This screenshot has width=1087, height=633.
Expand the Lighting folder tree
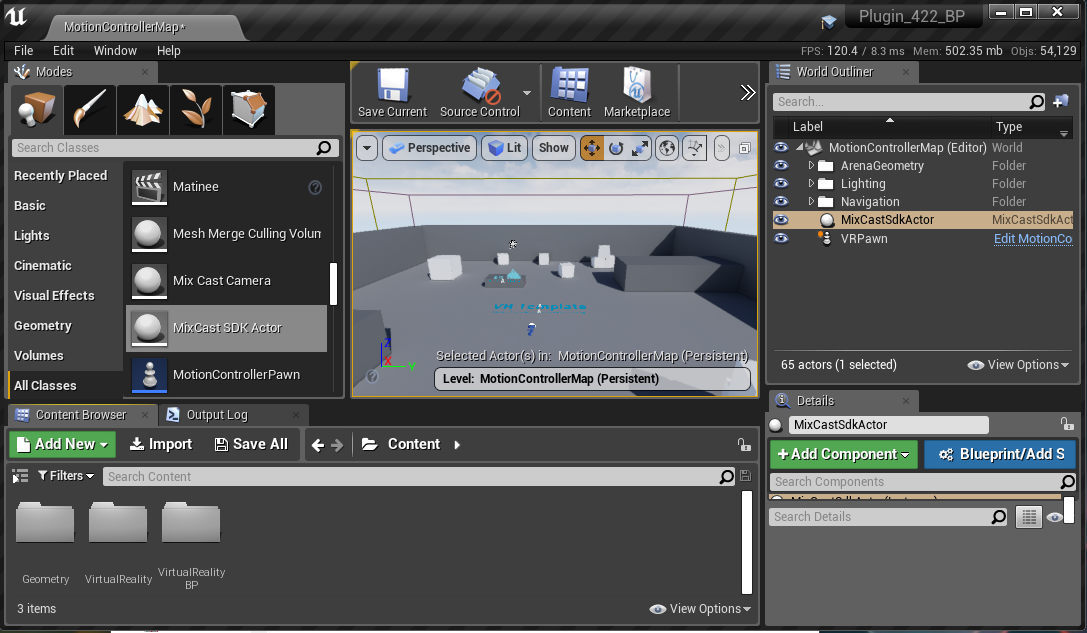click(811, 184)
